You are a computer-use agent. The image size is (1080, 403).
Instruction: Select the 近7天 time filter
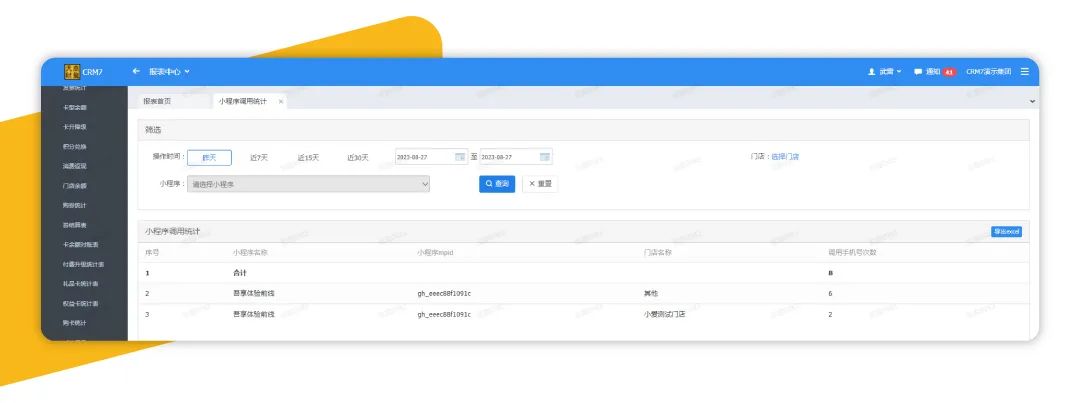[x=259, y=158]
